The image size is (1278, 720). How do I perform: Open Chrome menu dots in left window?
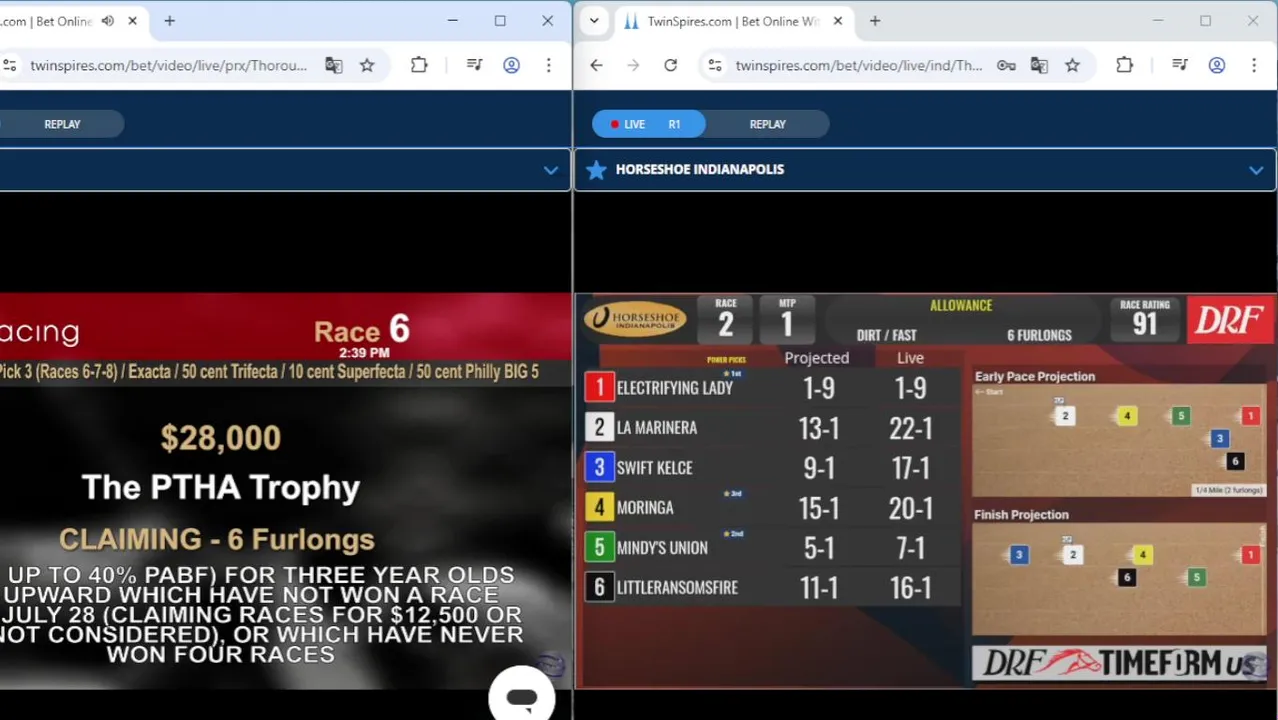548,66
